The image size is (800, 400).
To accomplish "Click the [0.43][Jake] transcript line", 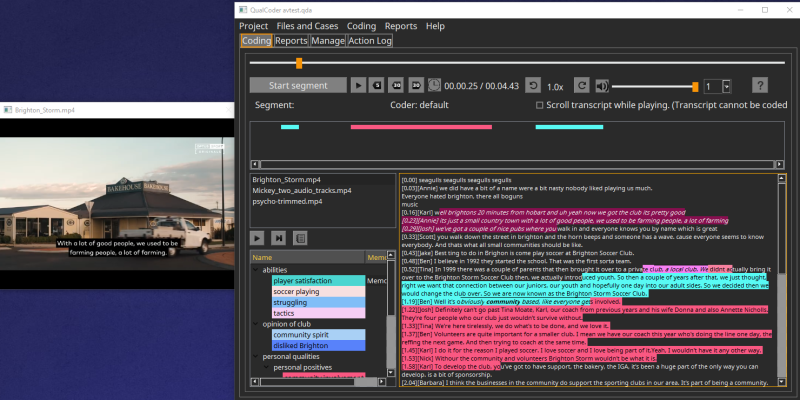I will (x=518, y=253).
